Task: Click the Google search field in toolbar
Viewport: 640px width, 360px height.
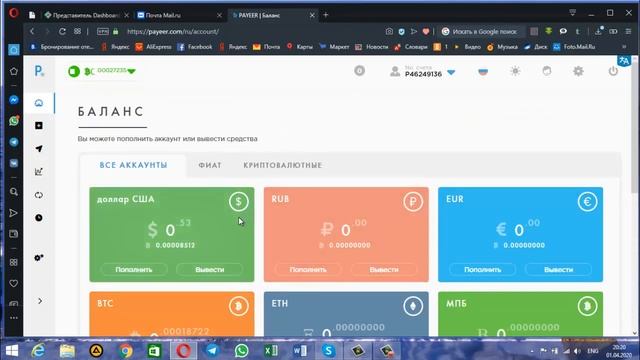Action: pos(484,31)
